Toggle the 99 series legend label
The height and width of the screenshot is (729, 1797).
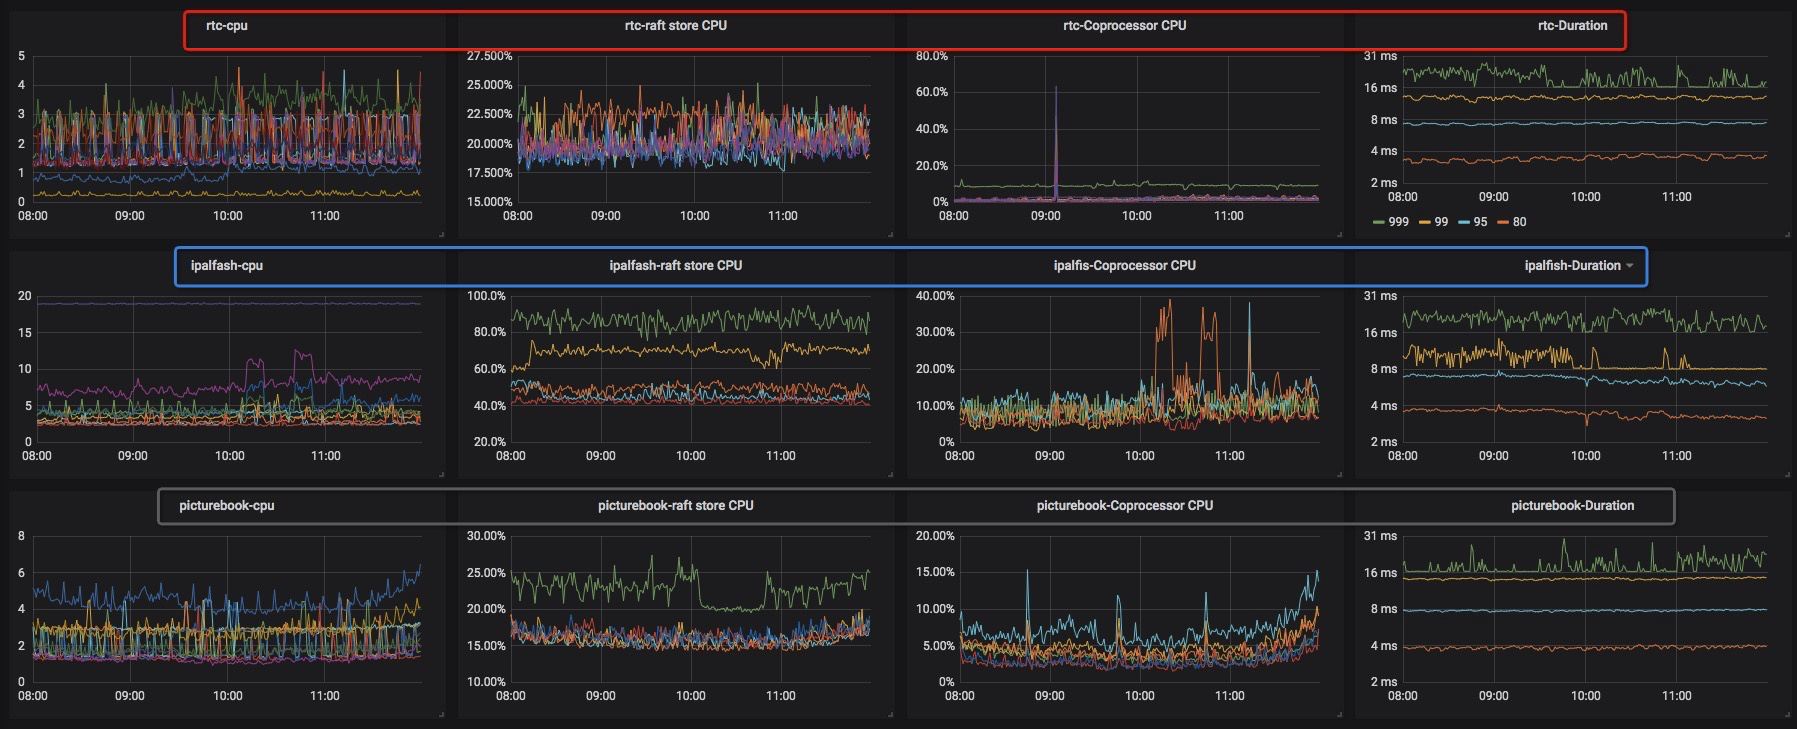pos(1441,222)
